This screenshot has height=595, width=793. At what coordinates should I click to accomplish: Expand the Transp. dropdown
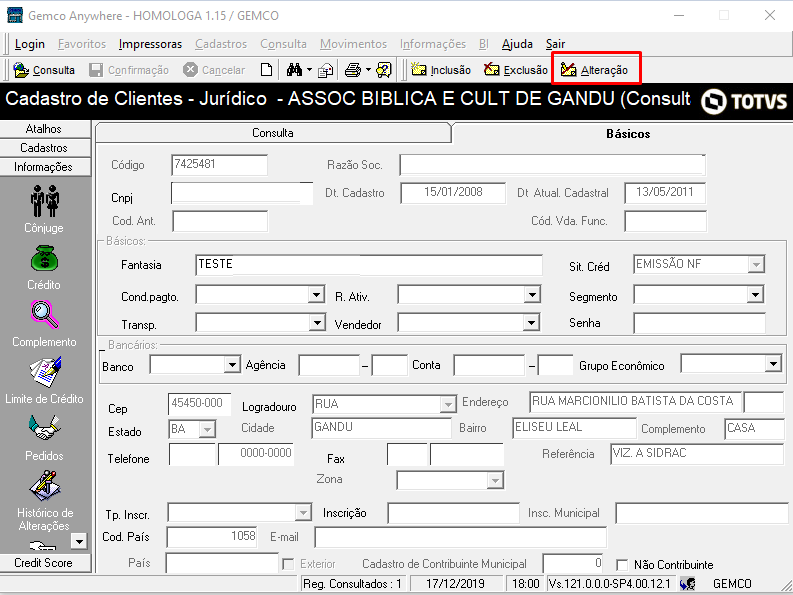click(317, 322)
